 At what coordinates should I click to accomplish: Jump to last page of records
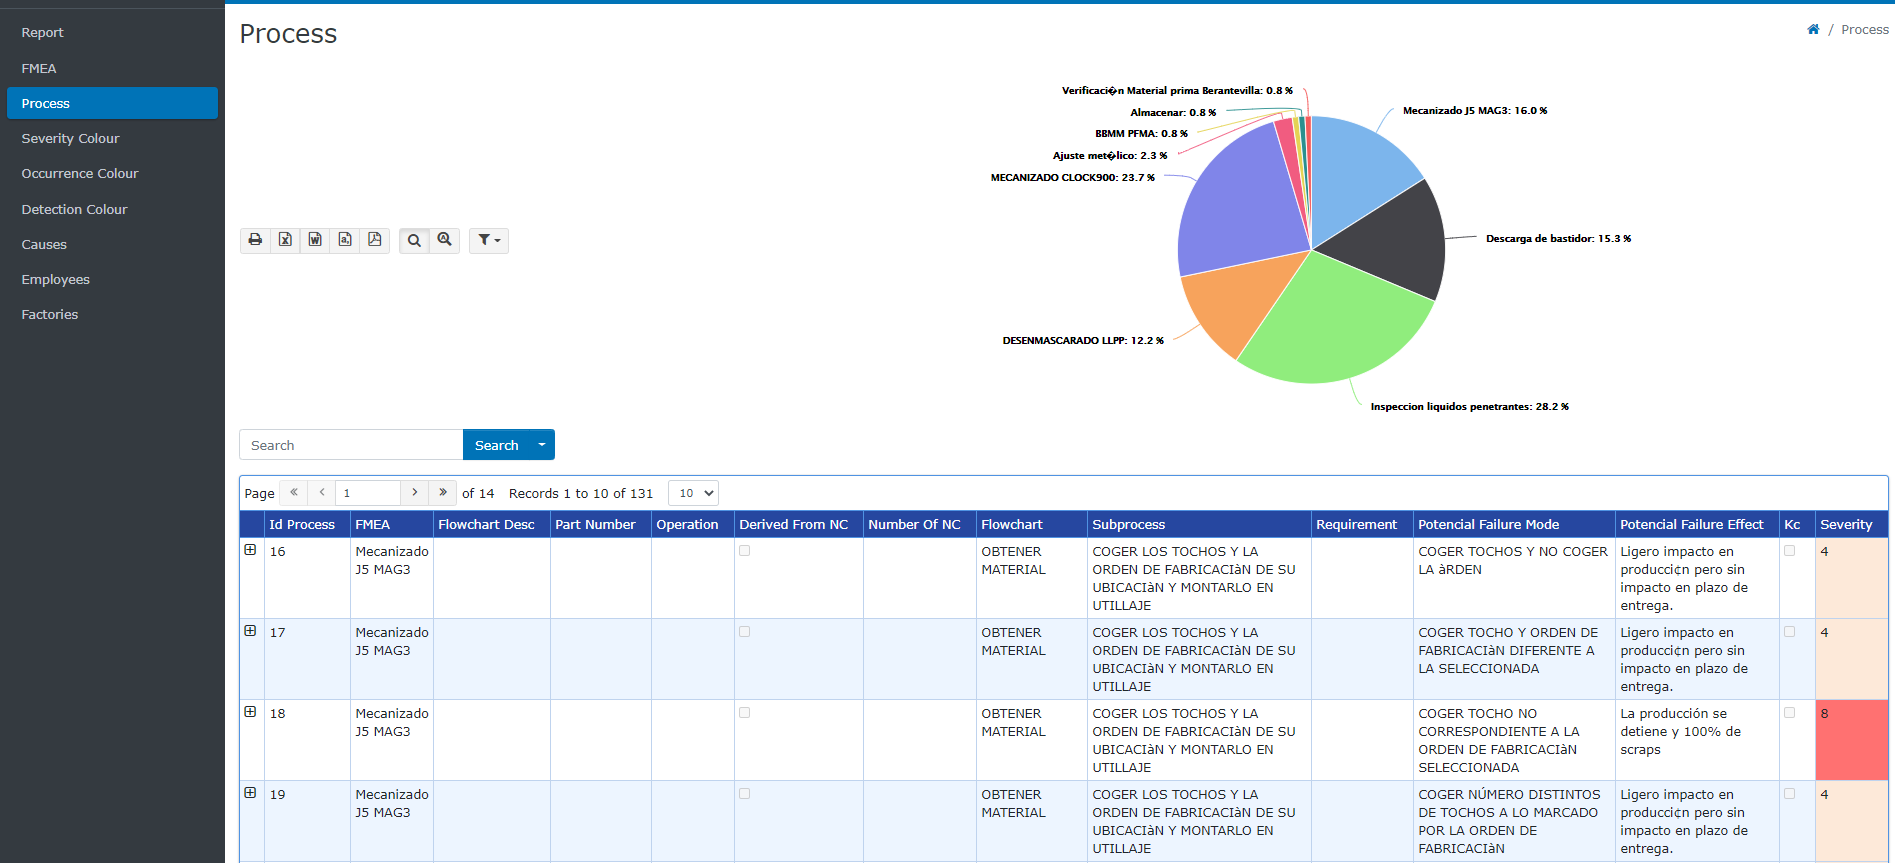coord(442,492)
